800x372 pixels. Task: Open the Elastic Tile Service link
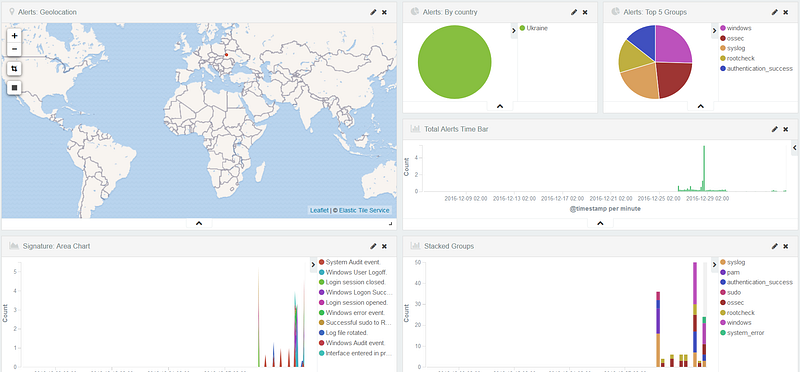[365, 210]
